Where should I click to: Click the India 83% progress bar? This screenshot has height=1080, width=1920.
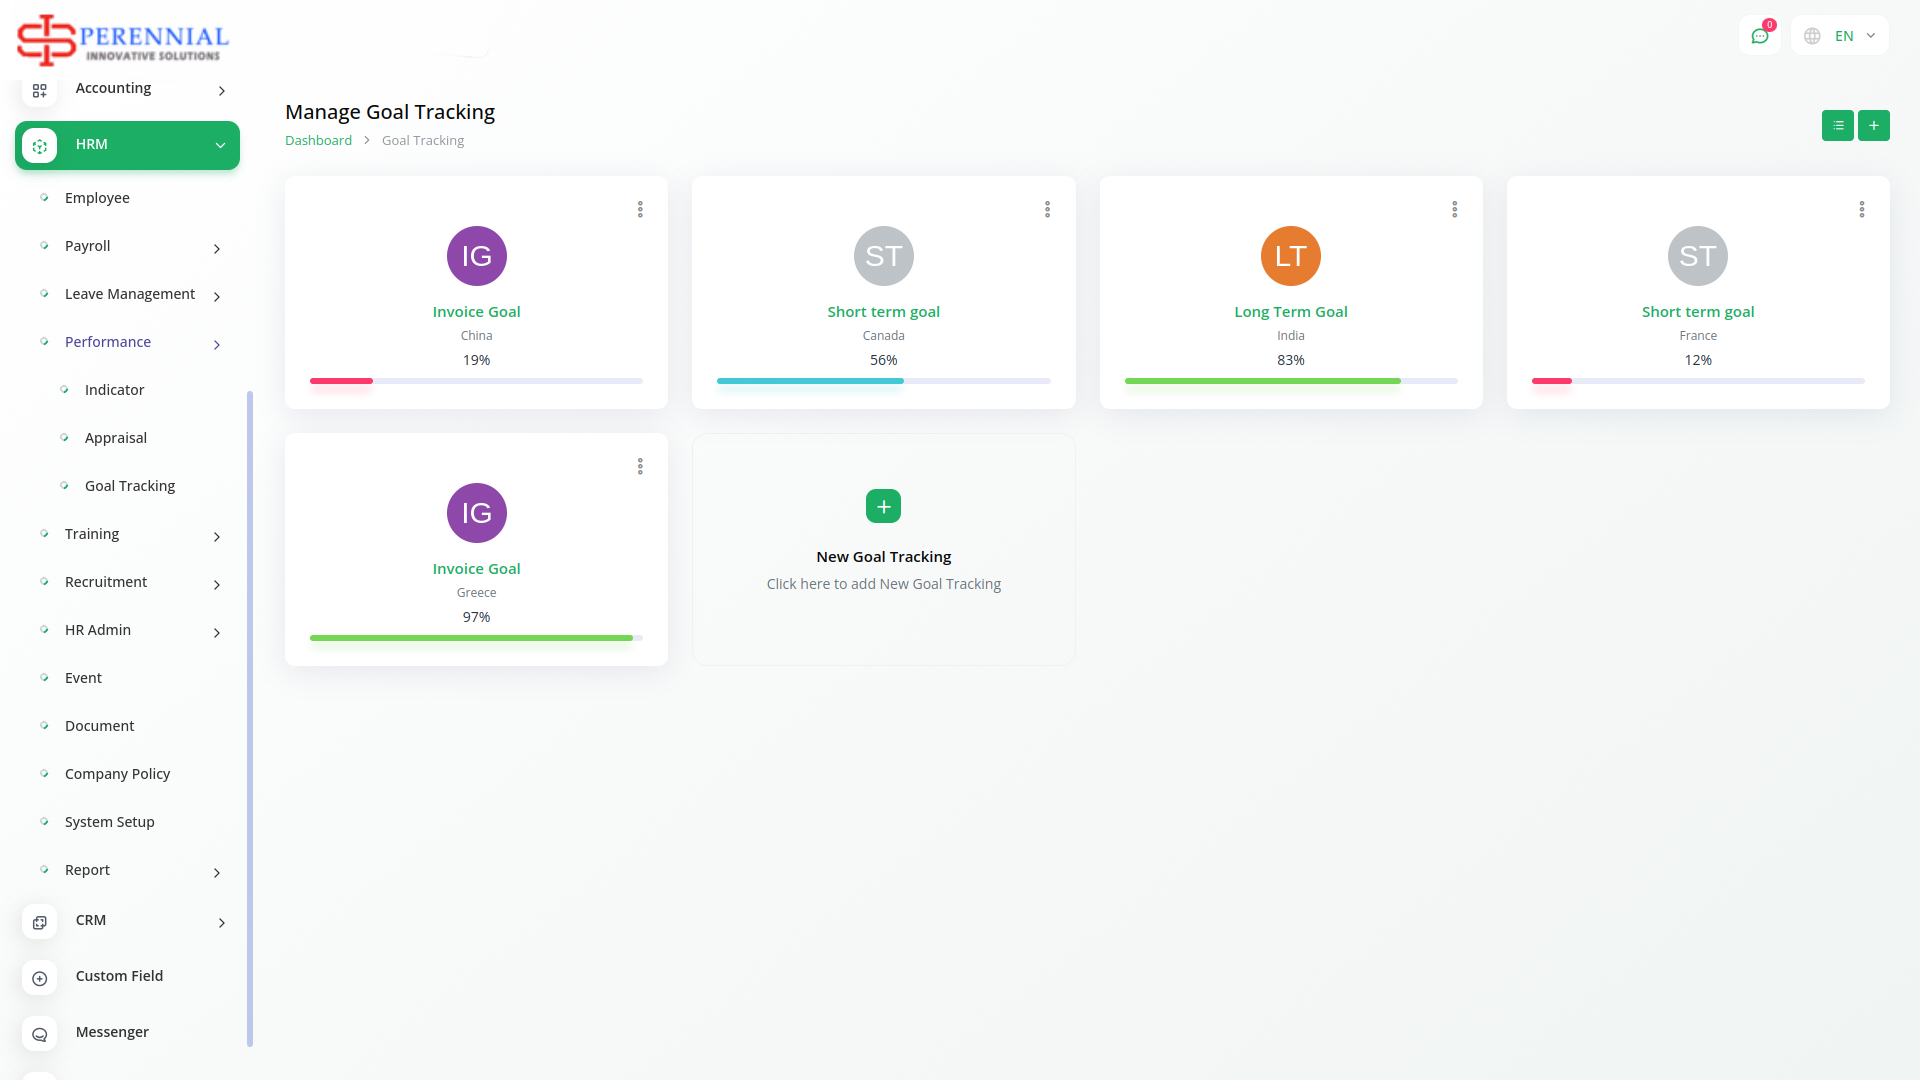1290,381
